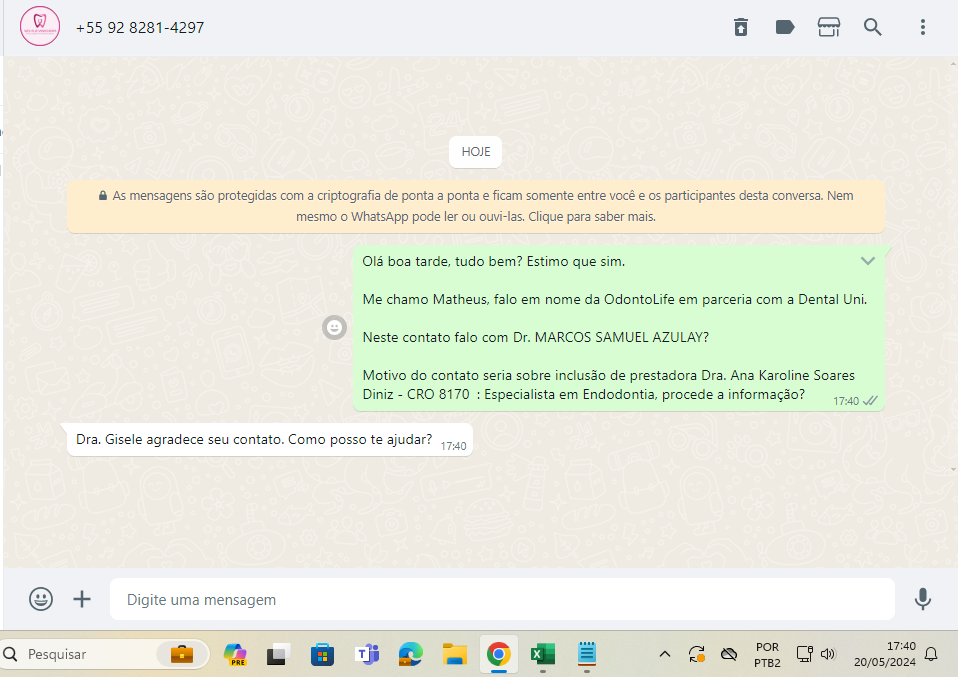Open Microsoft Edge from the taskbar
The image size is (958, 677).
coord(411,654)
